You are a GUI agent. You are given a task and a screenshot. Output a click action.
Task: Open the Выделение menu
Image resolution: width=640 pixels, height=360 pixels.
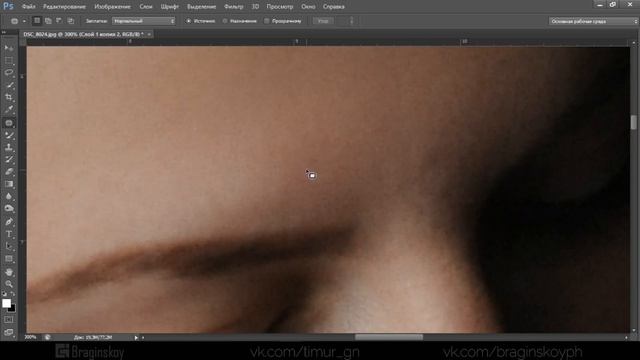coord(201,7)
